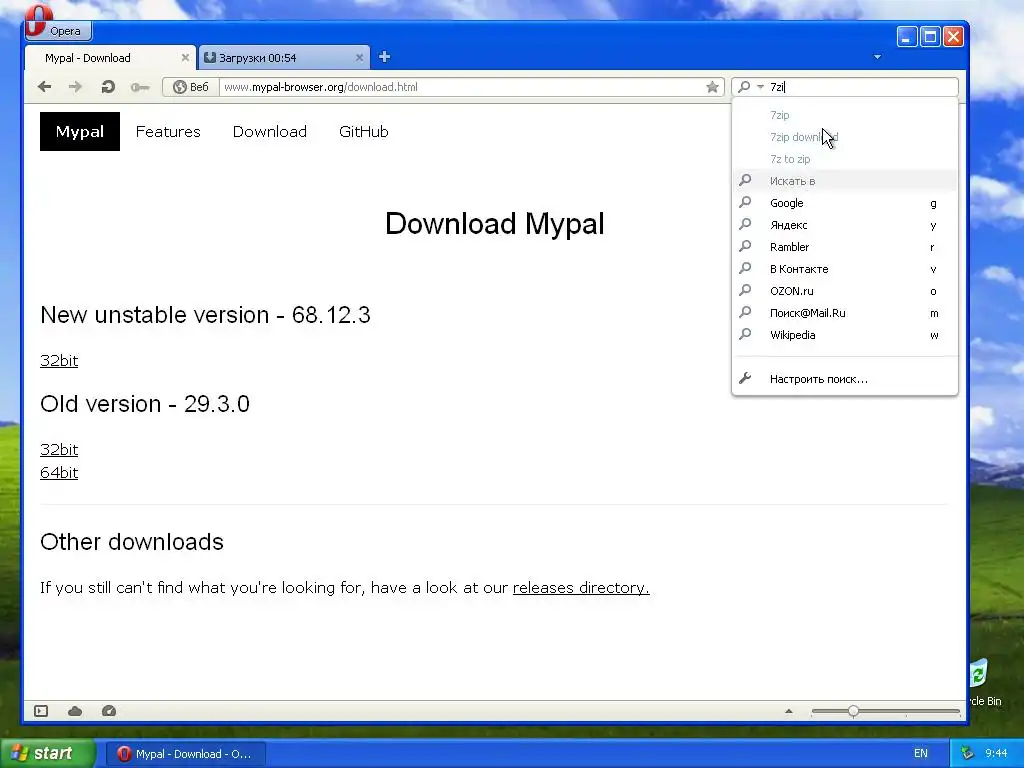The width and height of the screenshot is (1024, 768).
Task: Download 32bit of old version 29.3.0
Action: [59, 449]
